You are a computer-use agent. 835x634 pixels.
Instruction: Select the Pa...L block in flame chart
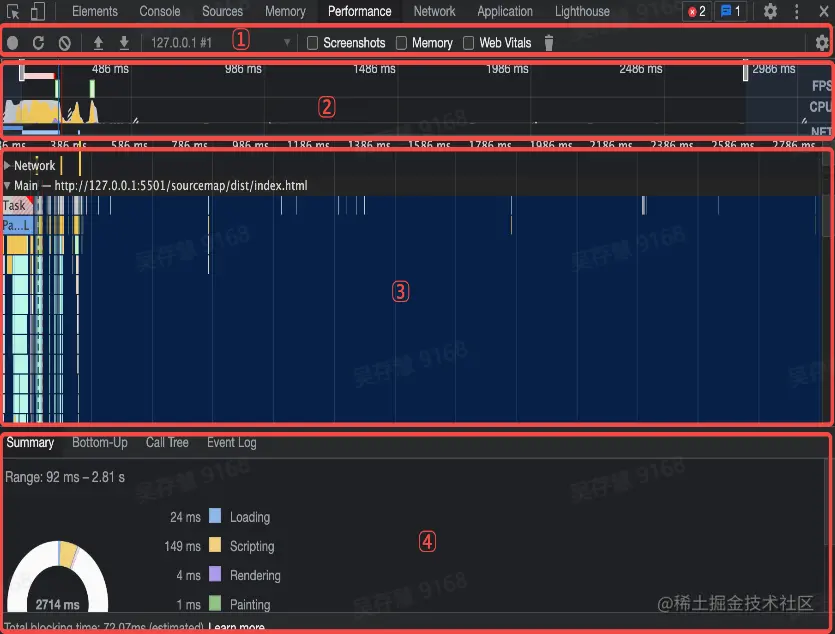(18, 225)
